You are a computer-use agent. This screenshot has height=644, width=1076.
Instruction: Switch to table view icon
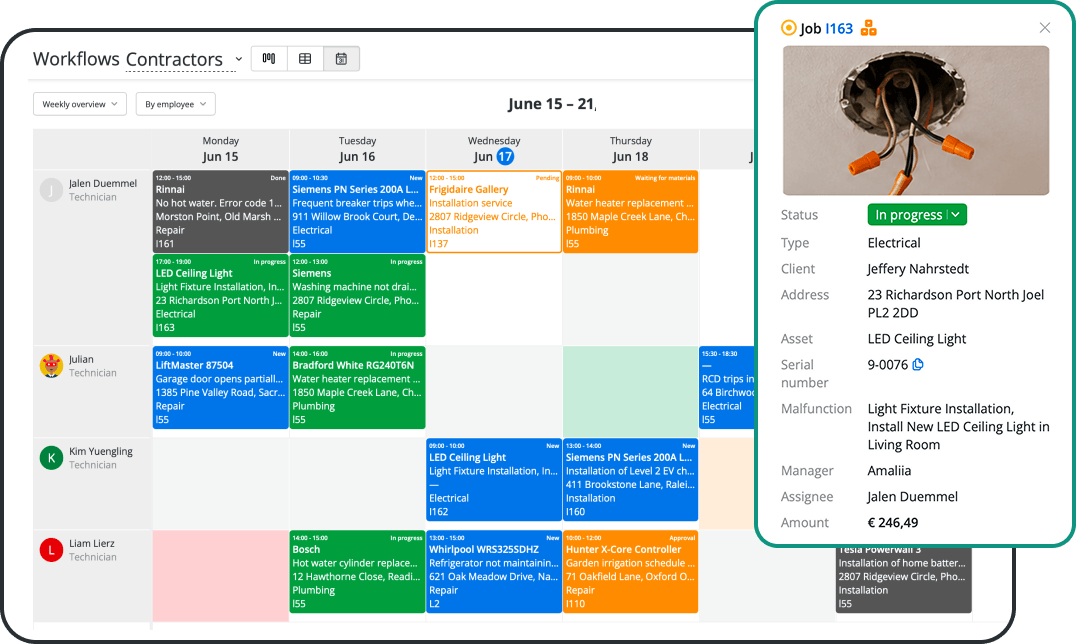click(x=305, y=59)
